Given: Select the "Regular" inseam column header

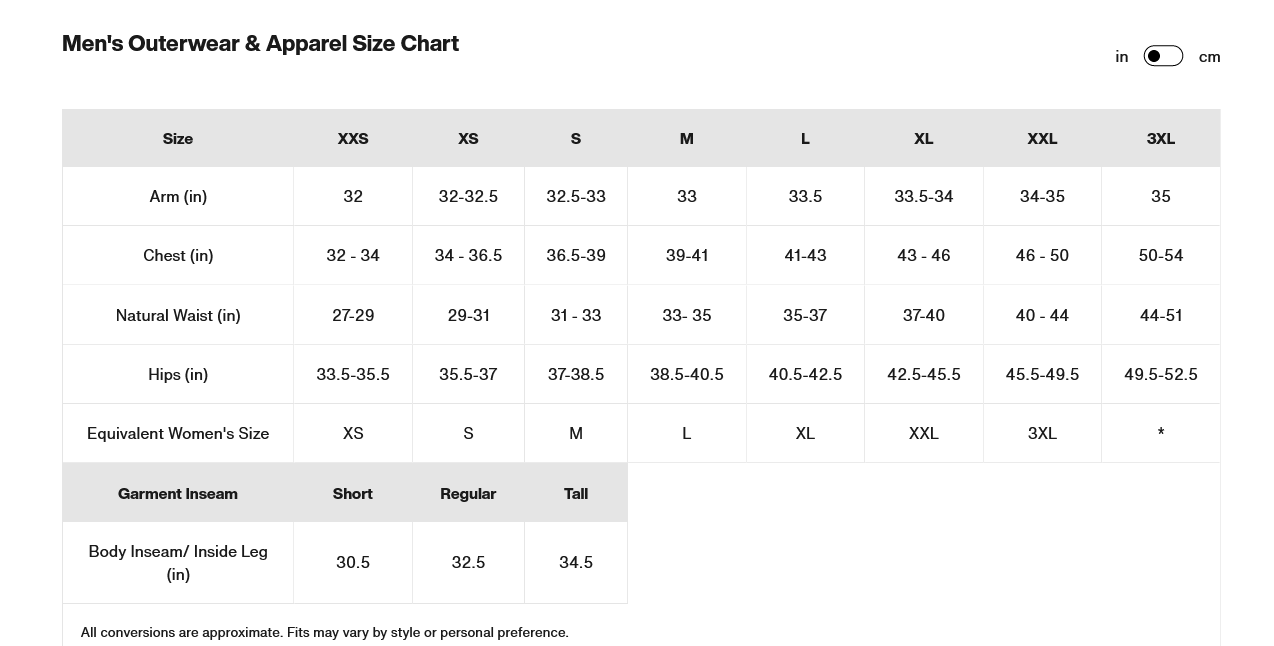Looking at the screenshot, I should tap(468, 494).
